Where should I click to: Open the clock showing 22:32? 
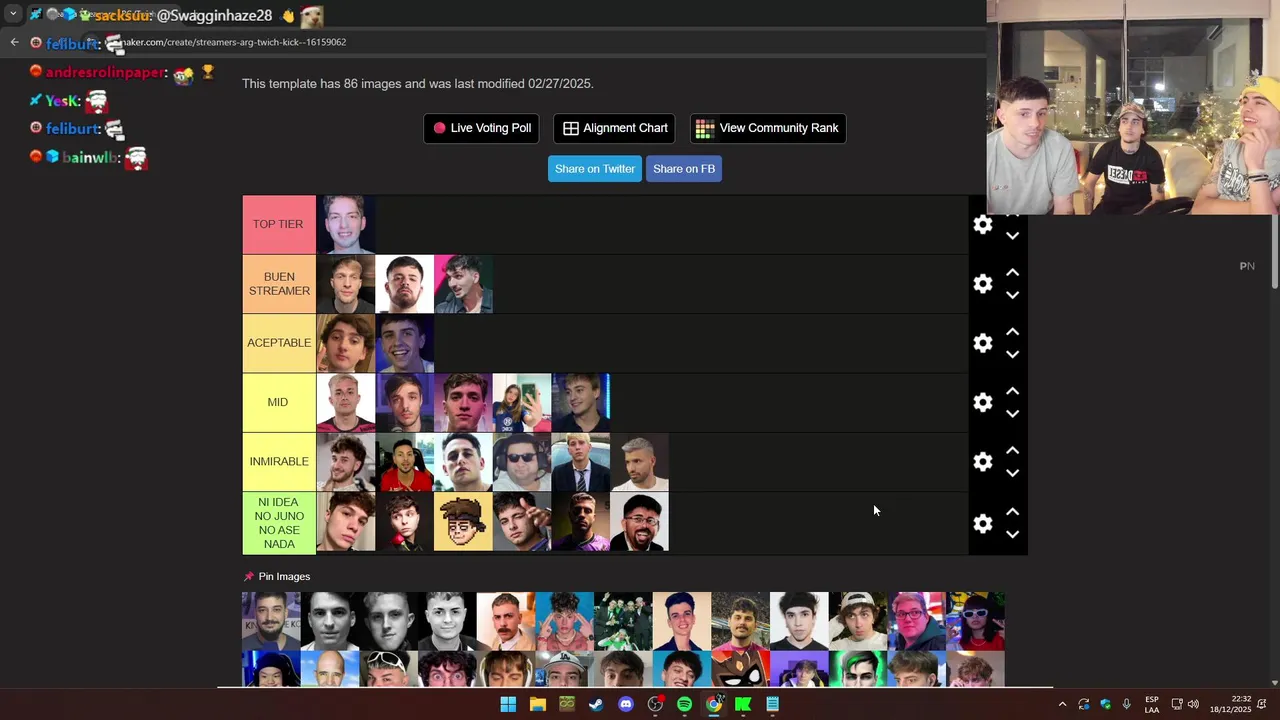pyautogui.click(x=1230, y=704)
